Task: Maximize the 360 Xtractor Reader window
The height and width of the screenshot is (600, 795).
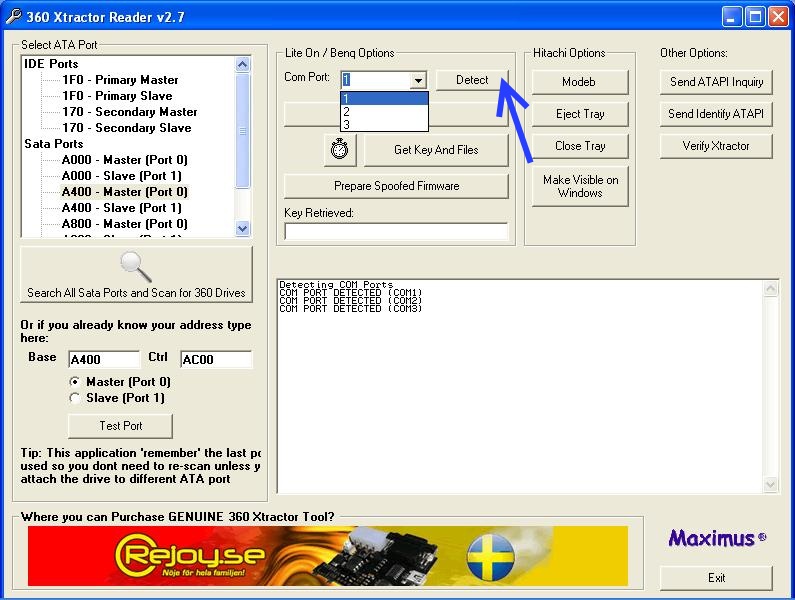Action: 755,17
